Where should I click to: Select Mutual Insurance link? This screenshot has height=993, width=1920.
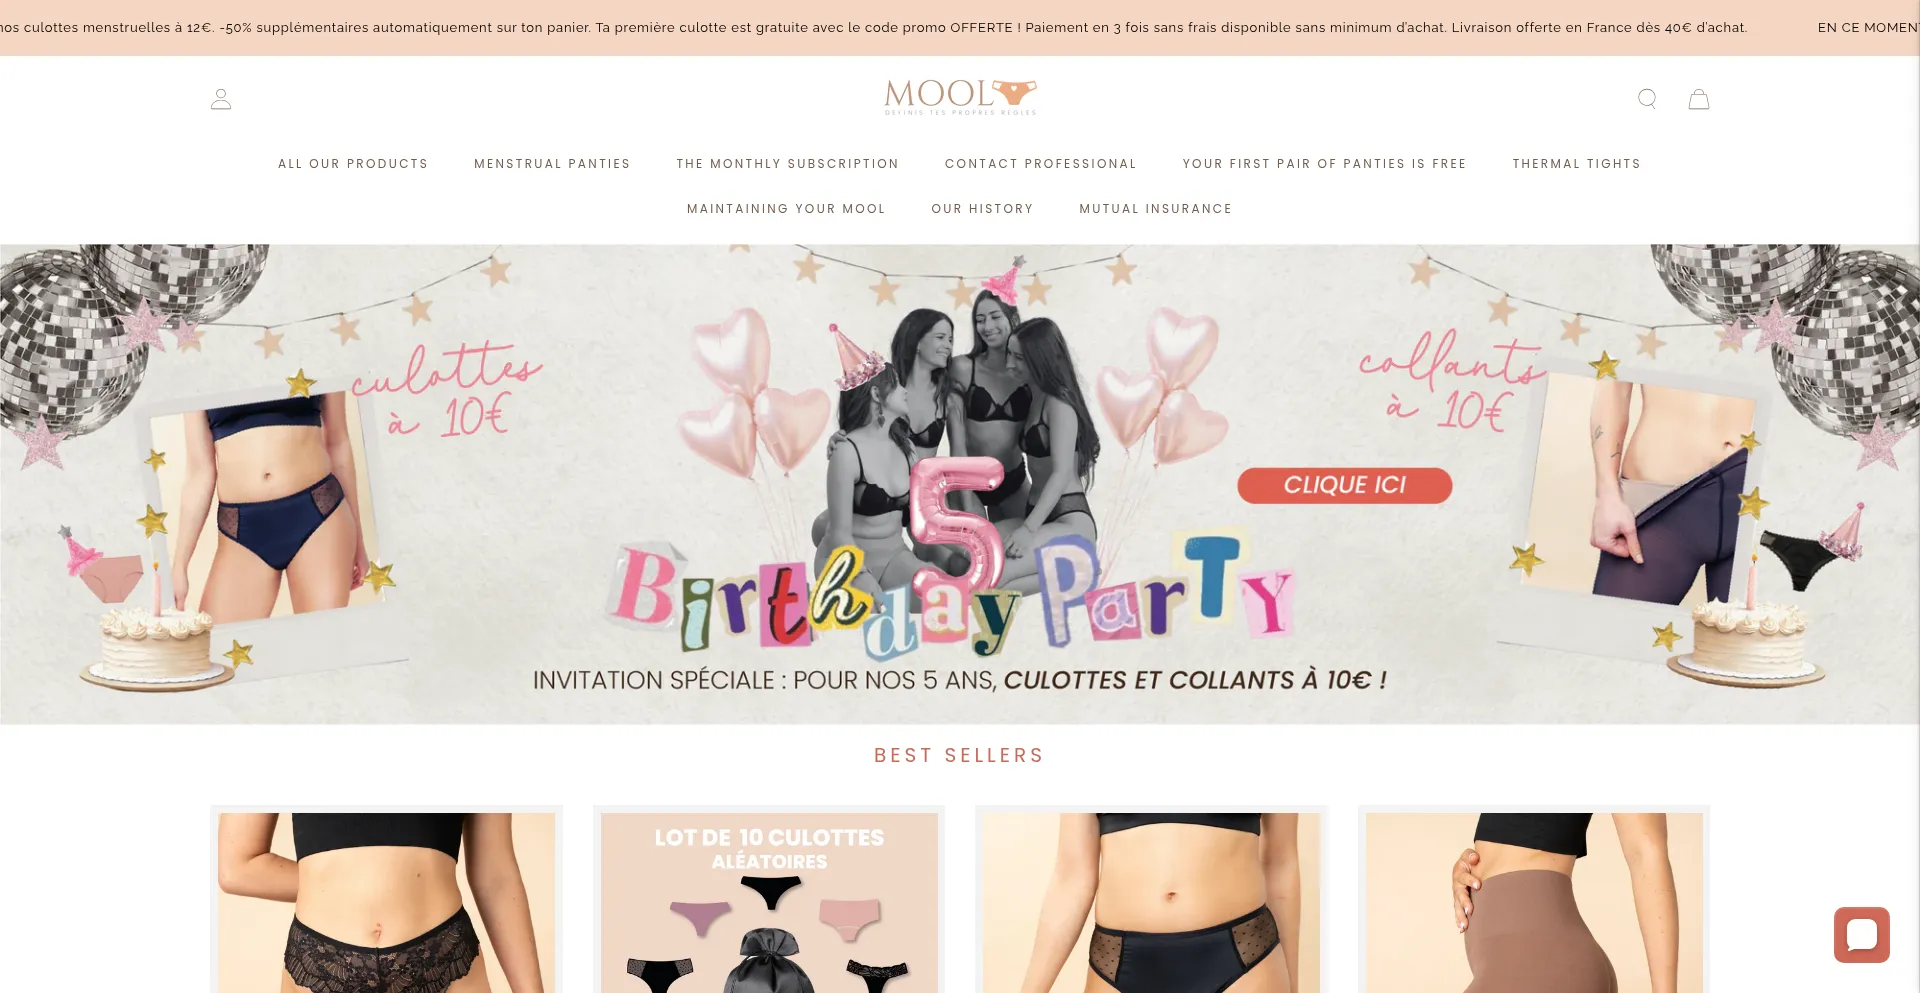[1155, 209]
